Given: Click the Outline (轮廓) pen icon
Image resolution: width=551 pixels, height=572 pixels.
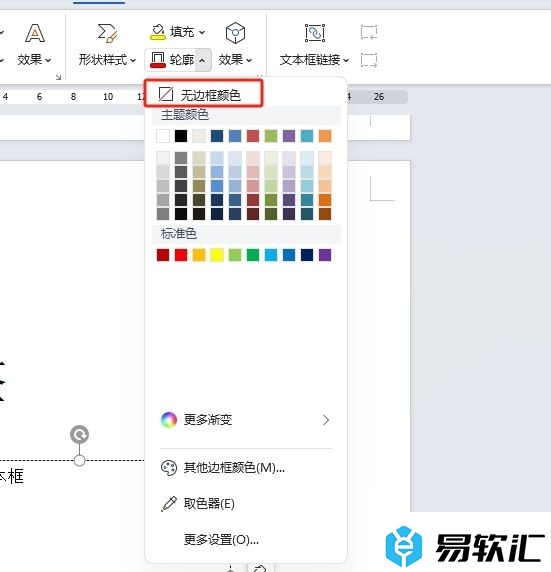Looking at the screenshot, I should pos(158,59).
